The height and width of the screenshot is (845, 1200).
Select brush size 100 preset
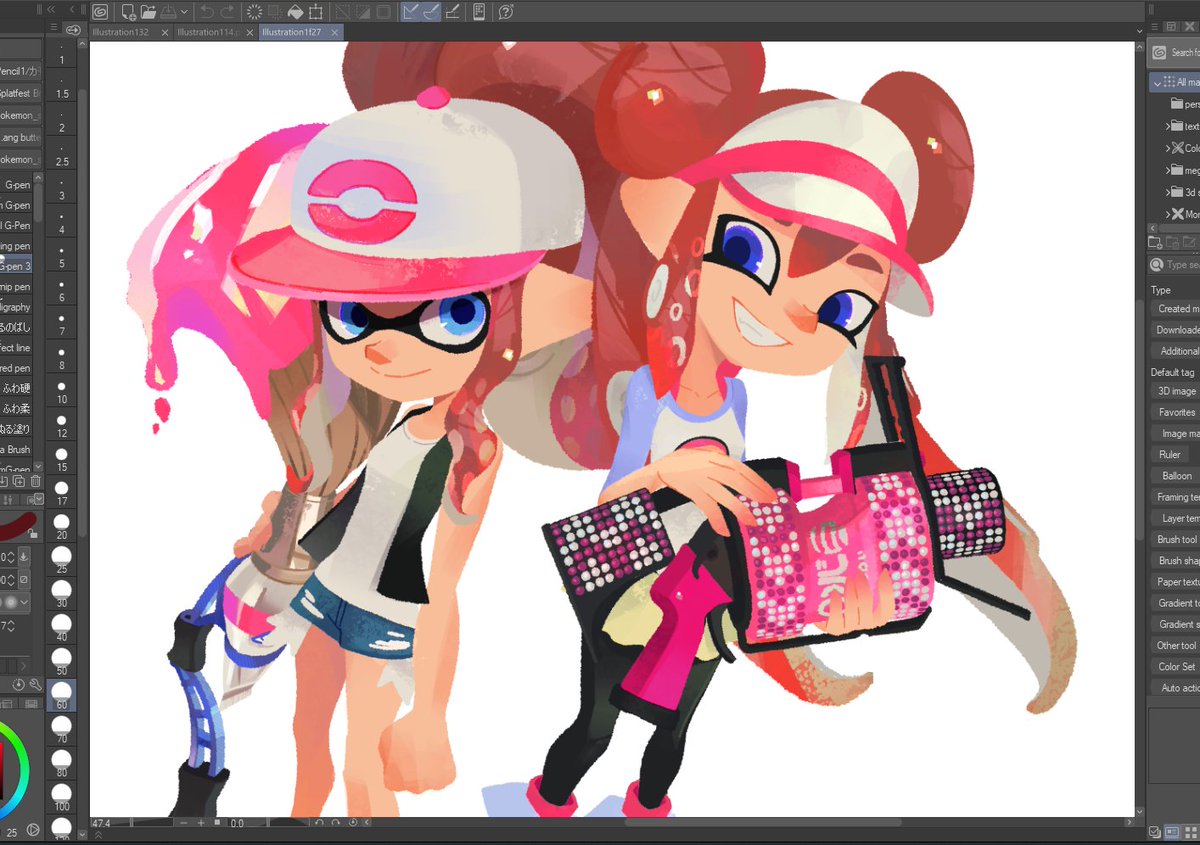(x=62, y=797)
